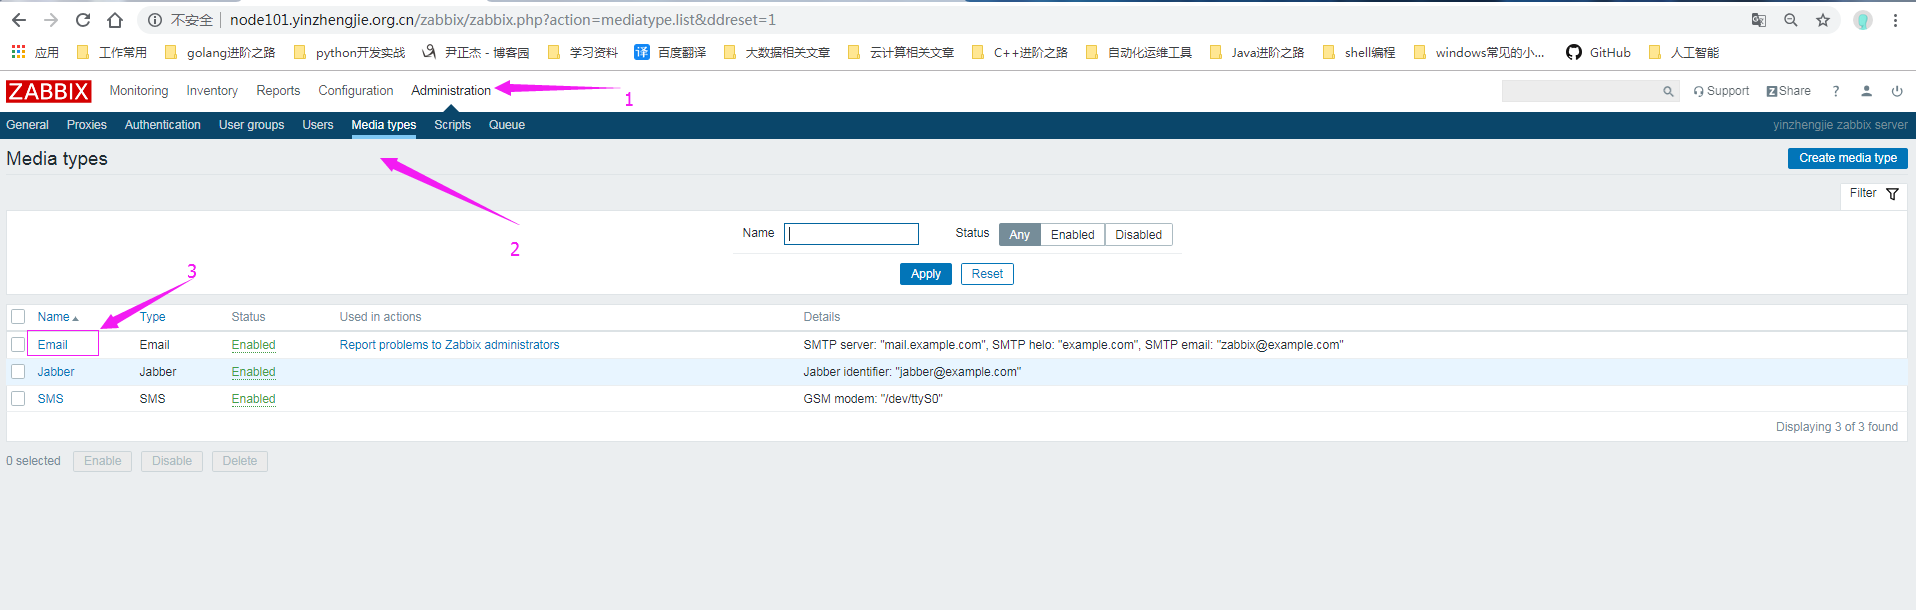This screenshot has height=610, width=1916.
Task: Open the 人工智能 bookmark folder
Action: point(1684,52)
